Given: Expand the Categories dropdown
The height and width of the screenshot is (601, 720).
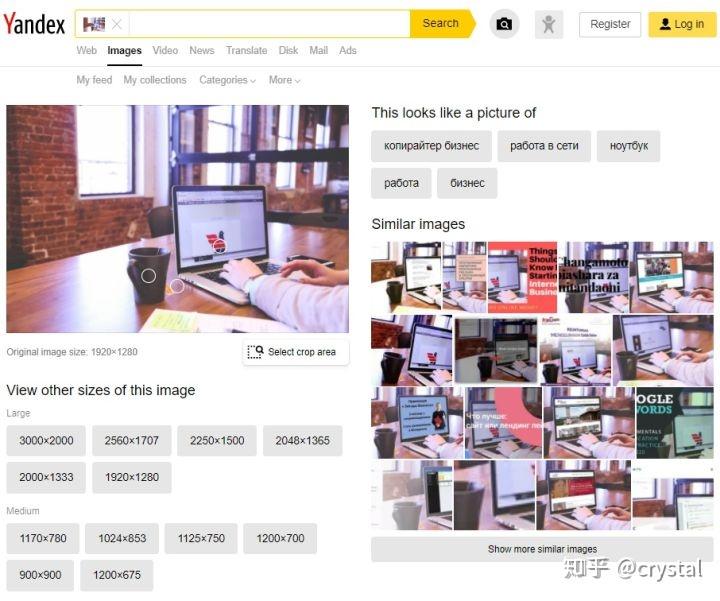Looking at the screenshot, I should tap(227, 80).
